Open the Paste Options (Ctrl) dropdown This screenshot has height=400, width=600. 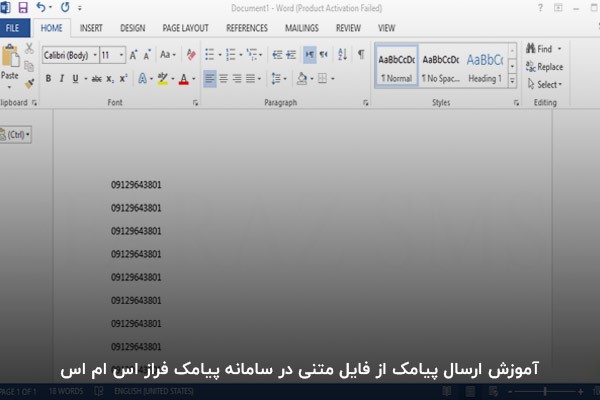click(x=15, y=135)
